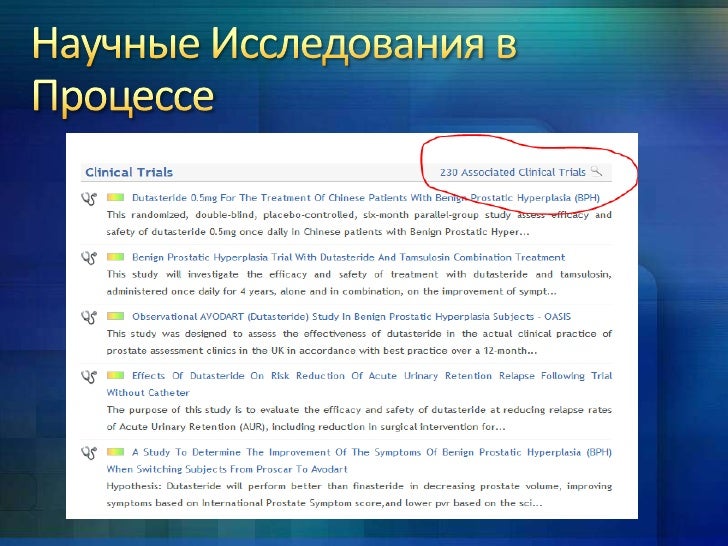
Task: Click the stethoscope icon for Dutasteride 0.5mg trial
Action: click(x=89, y=199)
